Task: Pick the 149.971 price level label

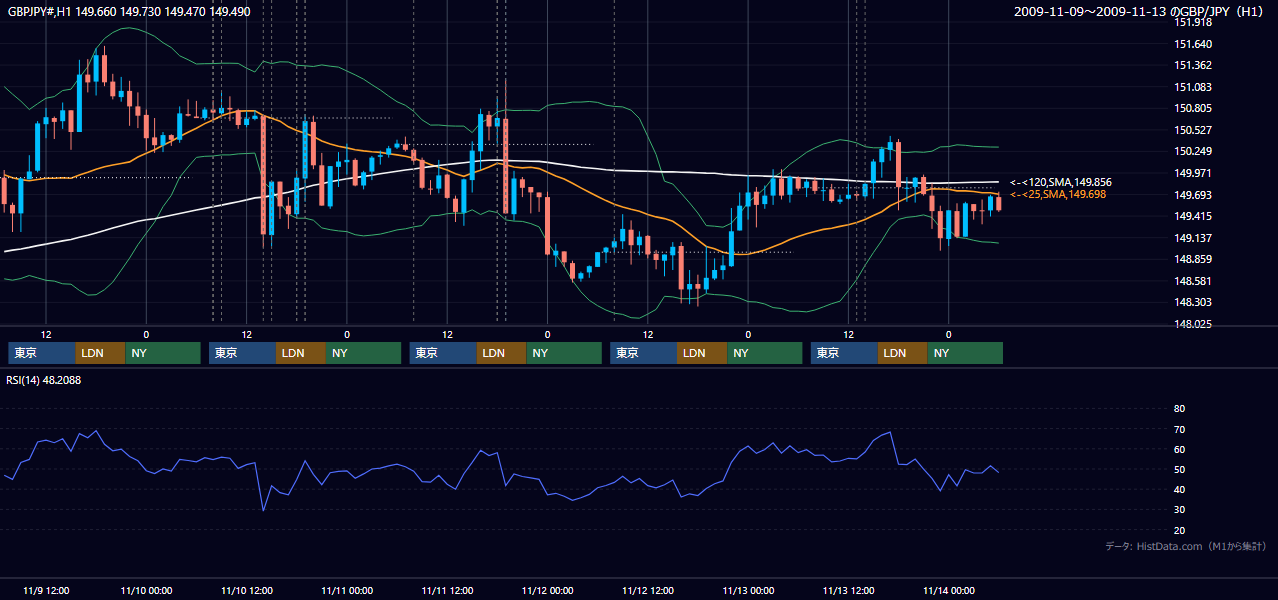Action: pyautogui.click(x=1193, y=173)
